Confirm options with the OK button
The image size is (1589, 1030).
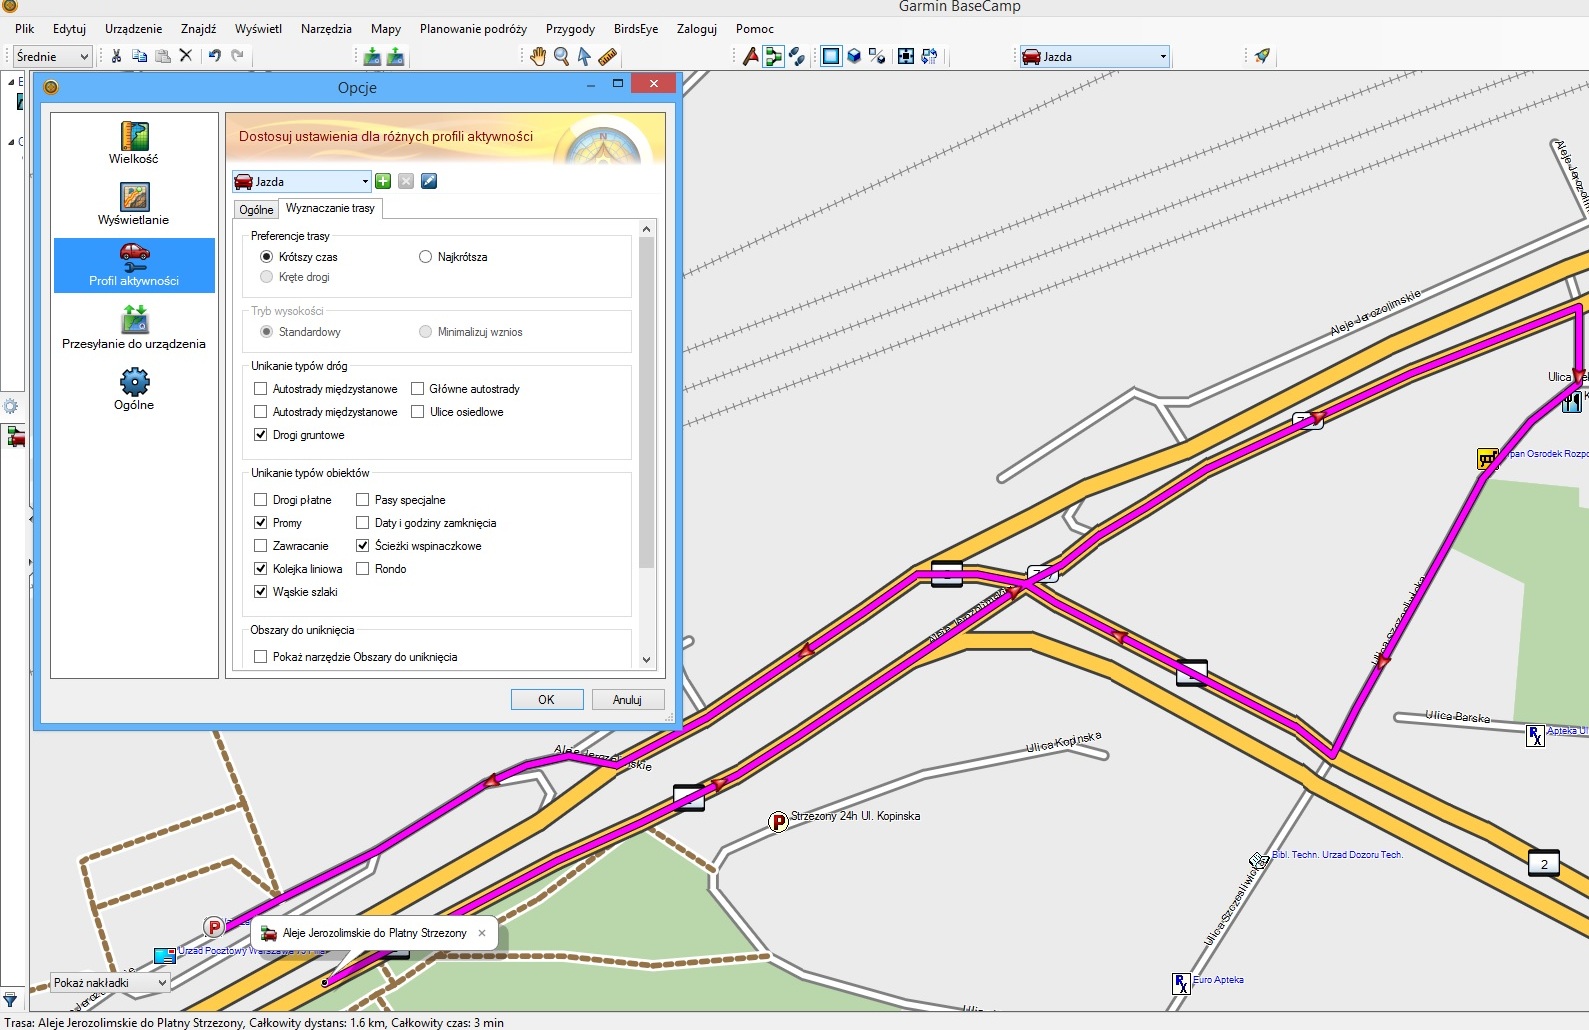click(546, 700)
